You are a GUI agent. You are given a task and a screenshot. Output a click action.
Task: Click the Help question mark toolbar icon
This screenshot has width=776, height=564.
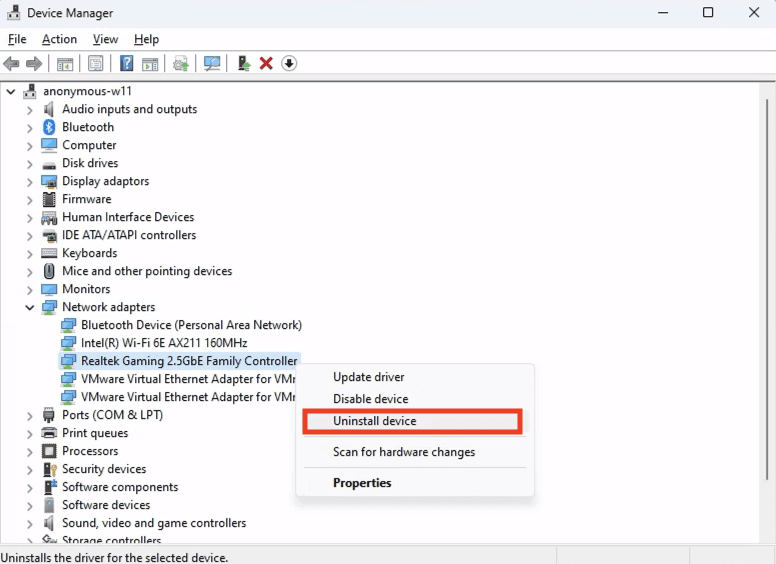pos(127,64)
